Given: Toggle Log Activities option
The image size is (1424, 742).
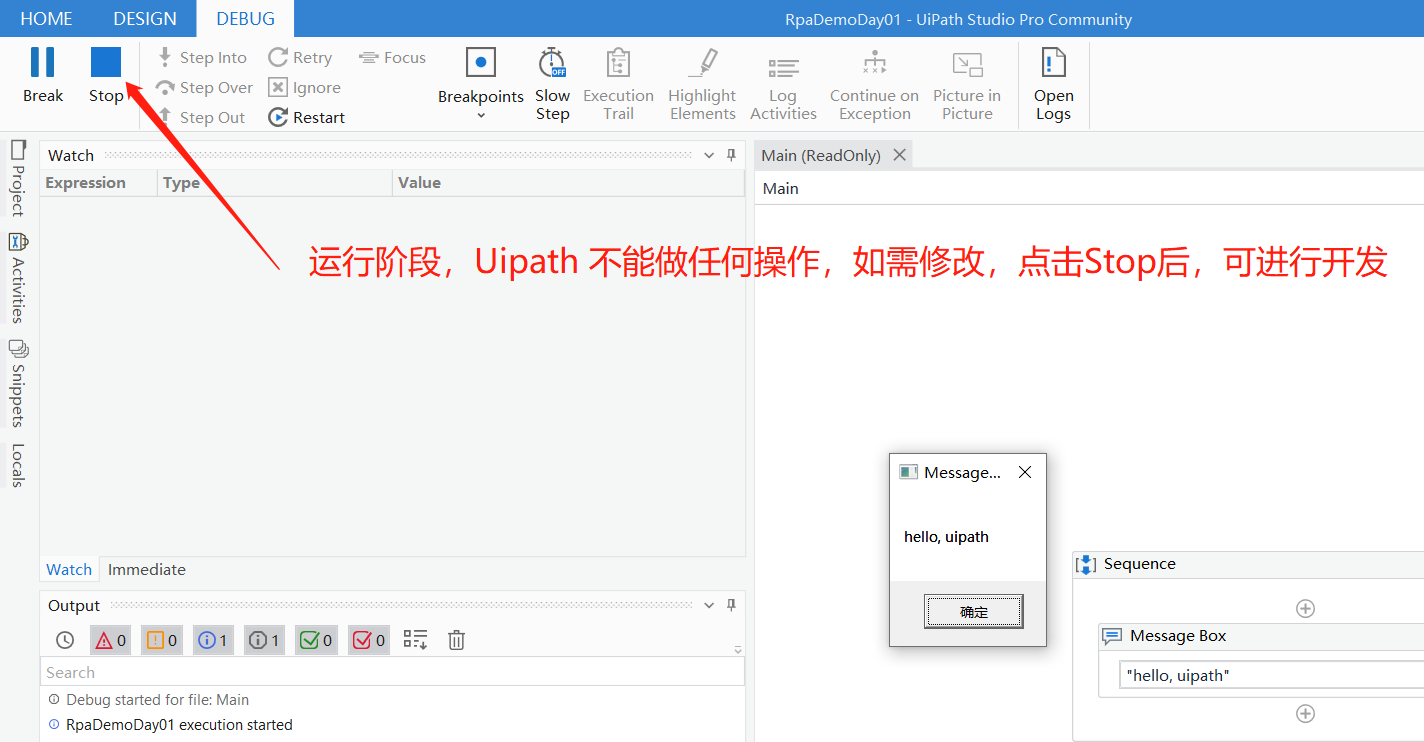Looking at the screenshot, I should pyautogui.click(x=783, y=85).
